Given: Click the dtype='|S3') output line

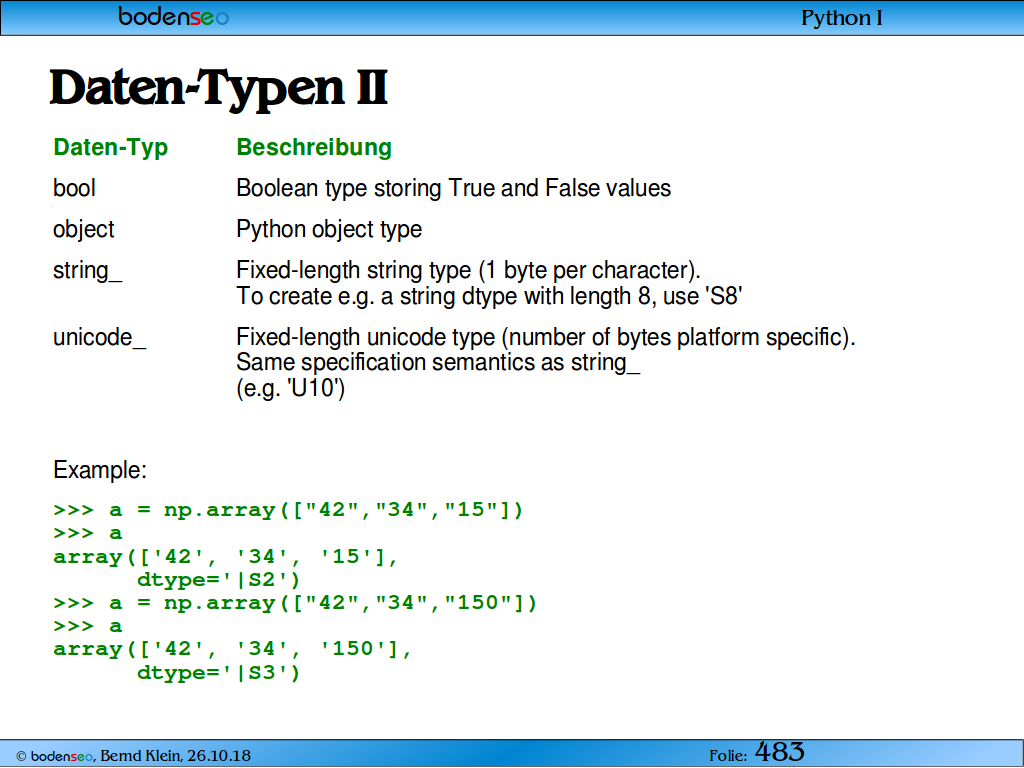Looking at the screenshot, I should coord(218,672).
